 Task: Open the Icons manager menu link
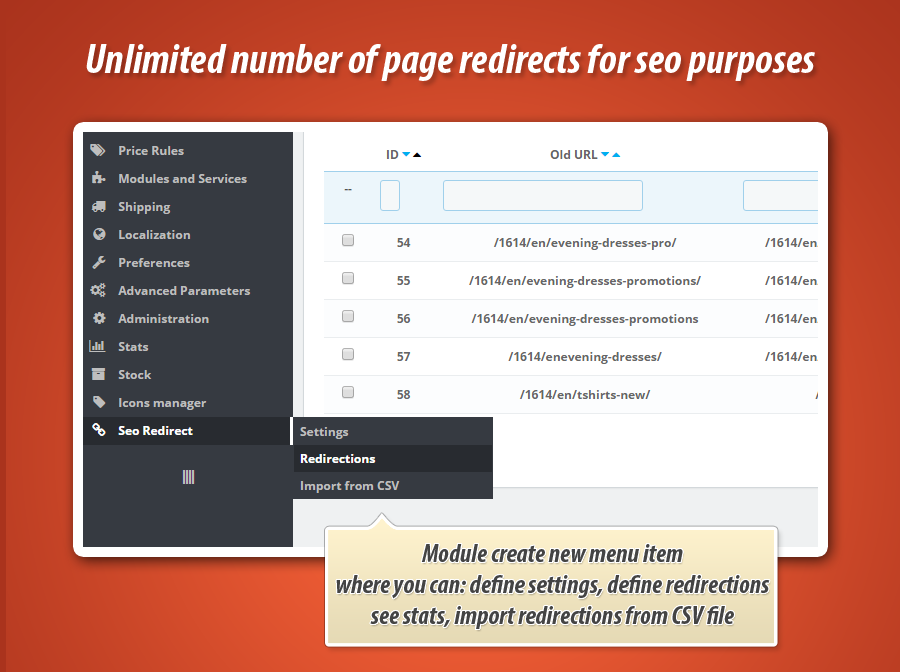(162, 403)
